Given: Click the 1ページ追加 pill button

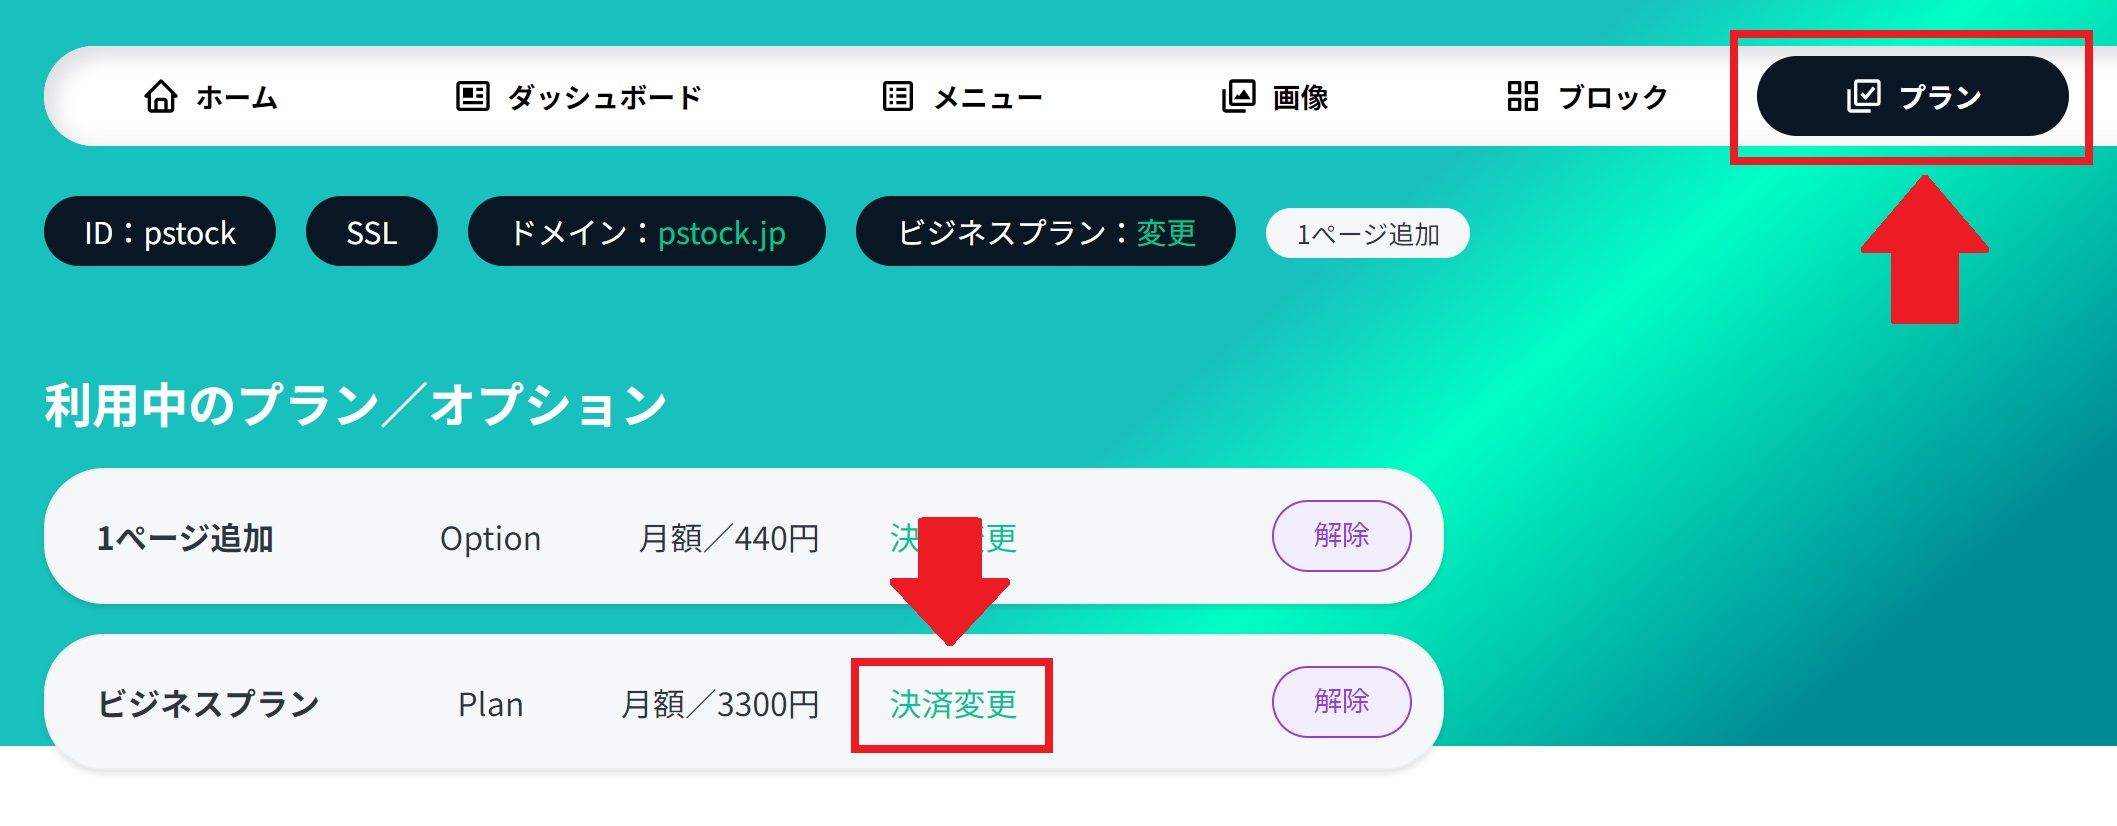Looking at the screenshot, I should 1368,233.
